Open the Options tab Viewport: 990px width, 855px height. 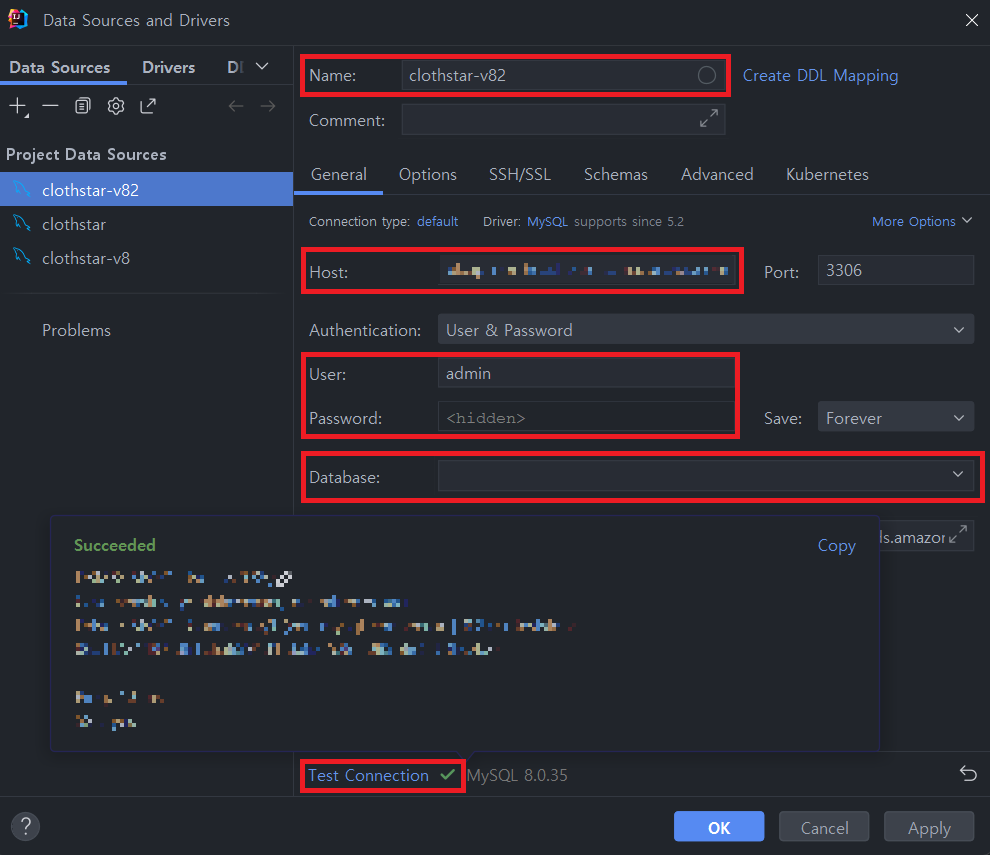(x=427, y=174)
